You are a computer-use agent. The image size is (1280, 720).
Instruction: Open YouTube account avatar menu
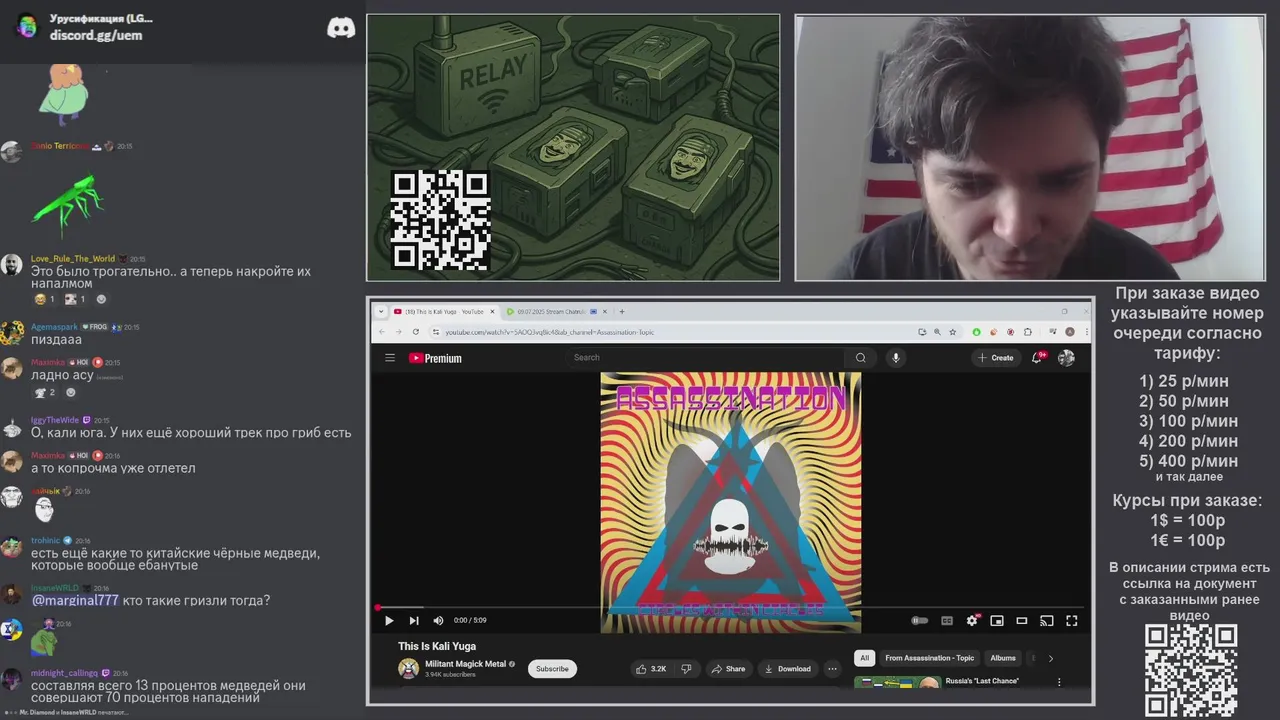coord(1067,358)
